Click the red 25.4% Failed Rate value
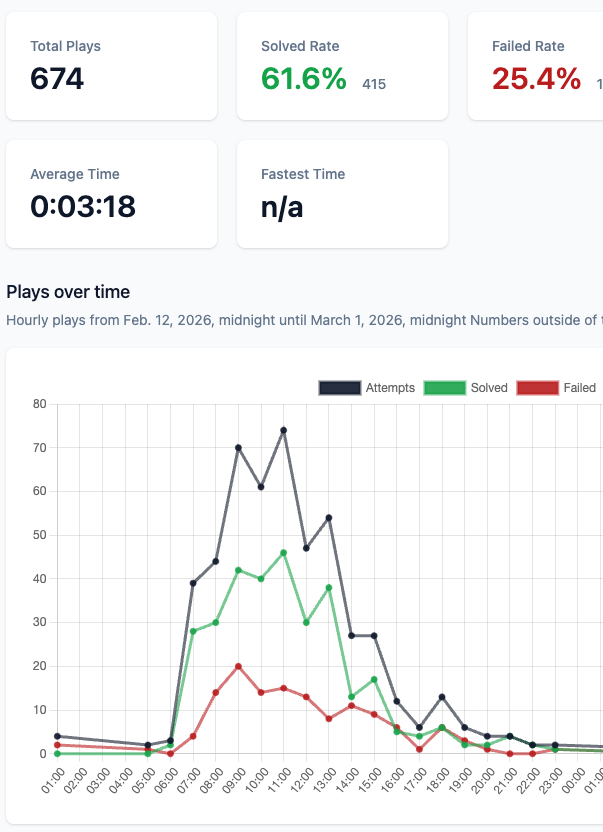This screenshot has height=832, width=603. [x=536, y=78]
